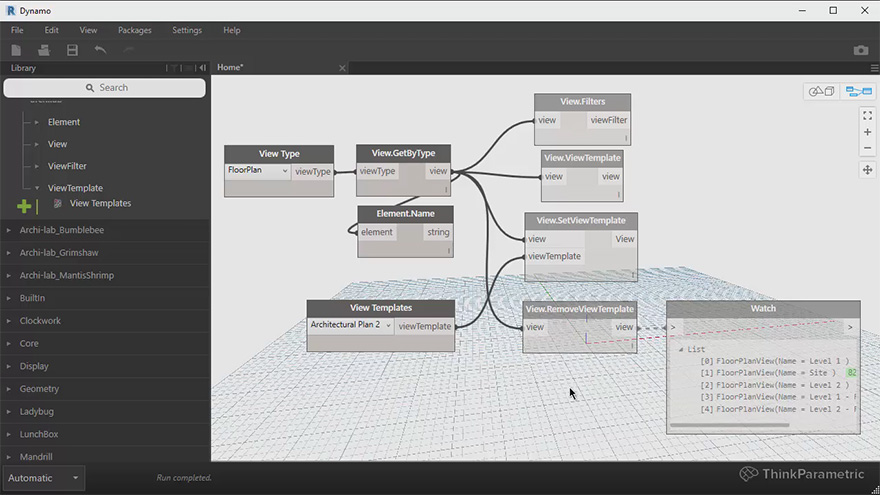Select "[1] FloorPlanView(Name = Site )" row

[x=768, y=373]
